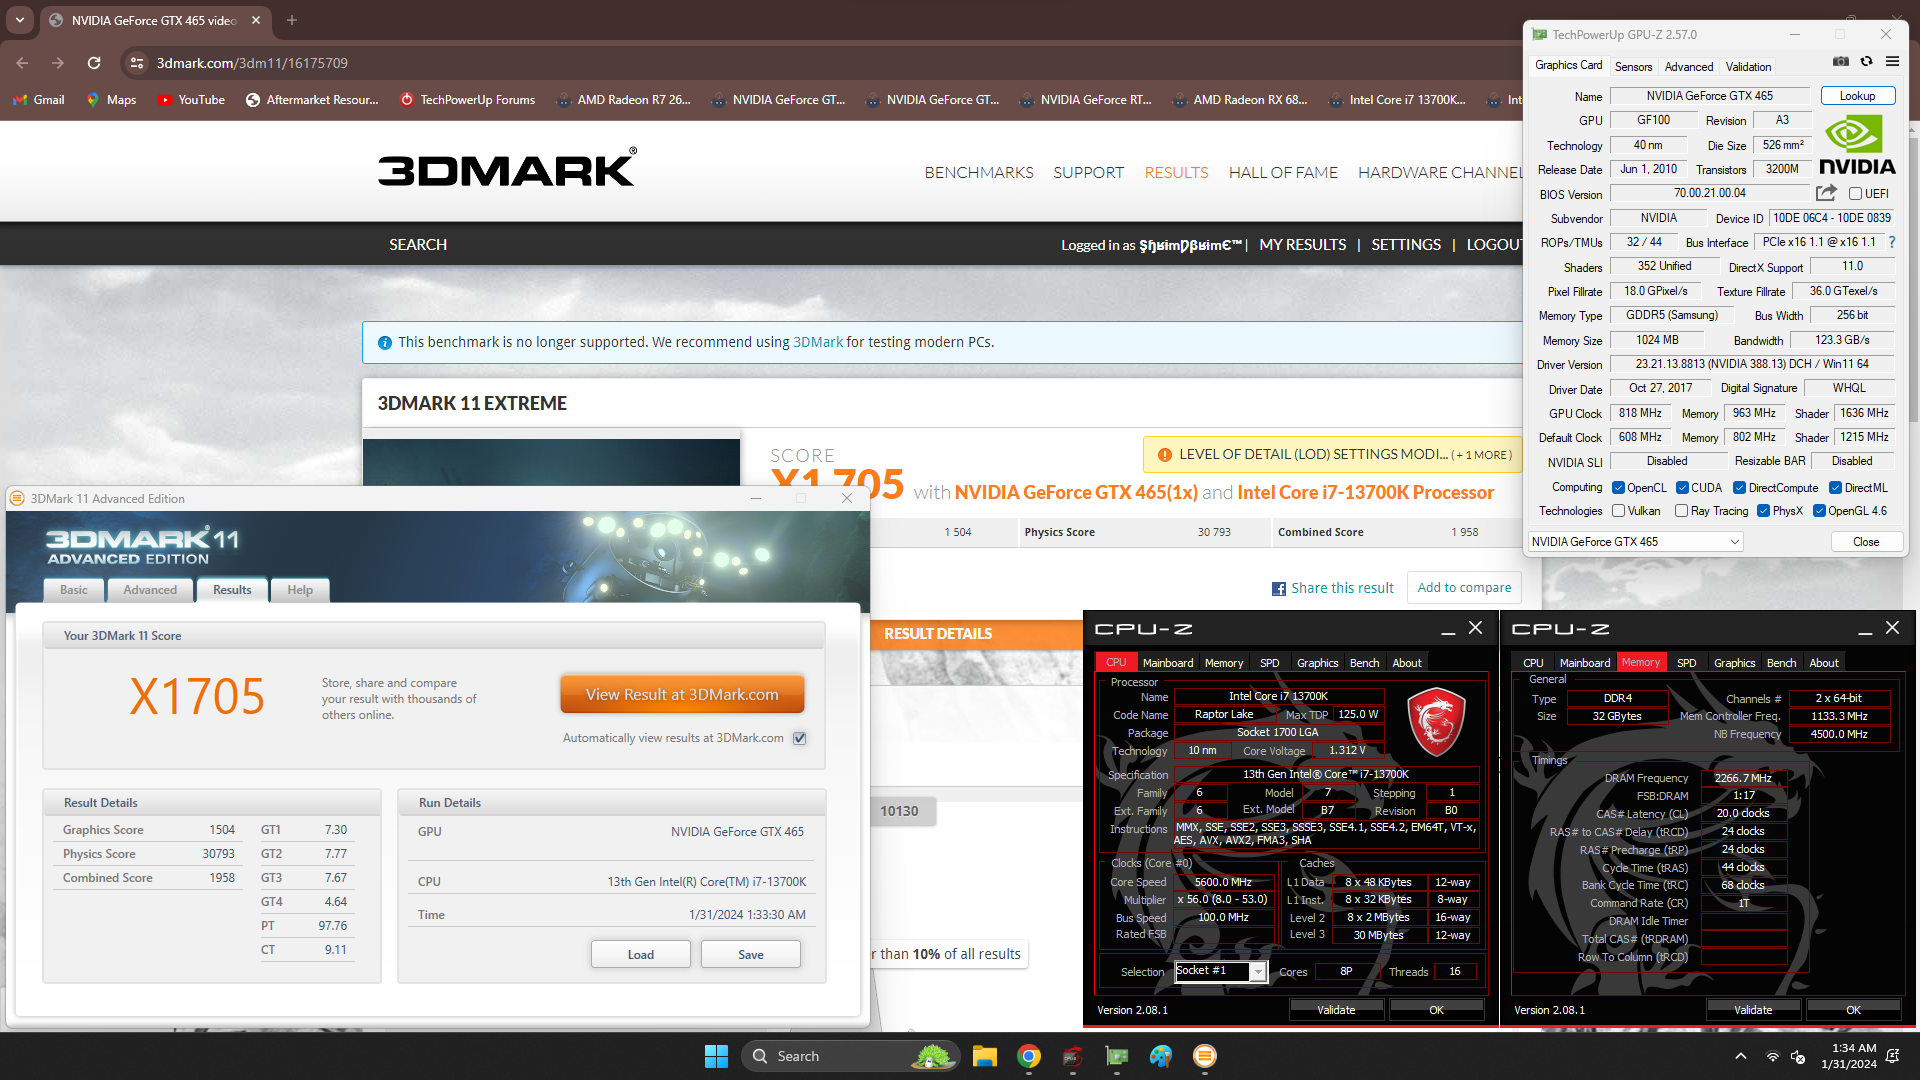The image size is (1920, 1080).
Task: Switch to the GPU-Z Advanced tab
Action: 1688,67
